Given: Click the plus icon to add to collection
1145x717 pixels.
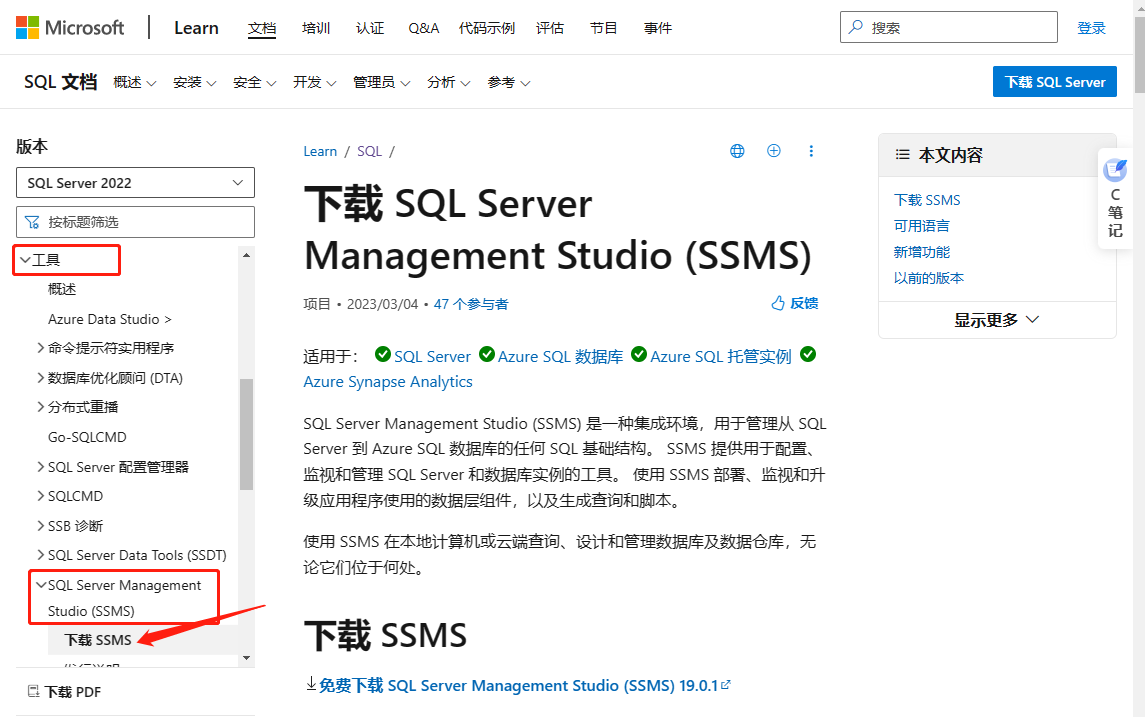Looking at the screenshot, I should click(773, 150).
